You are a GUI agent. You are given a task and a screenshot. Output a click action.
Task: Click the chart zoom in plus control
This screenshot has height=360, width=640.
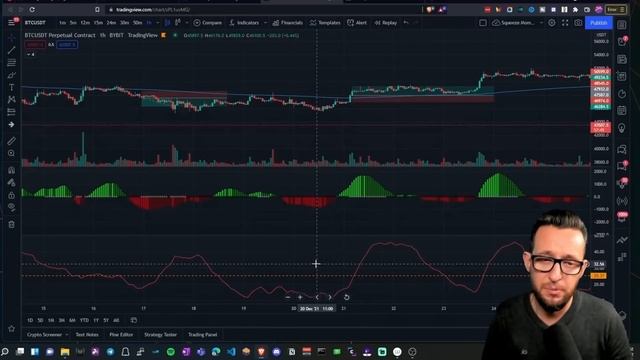coord(300,298)
